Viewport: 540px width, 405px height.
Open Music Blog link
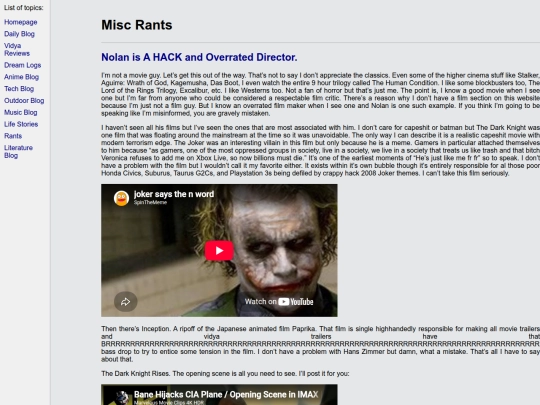click(x=21, y=112)
